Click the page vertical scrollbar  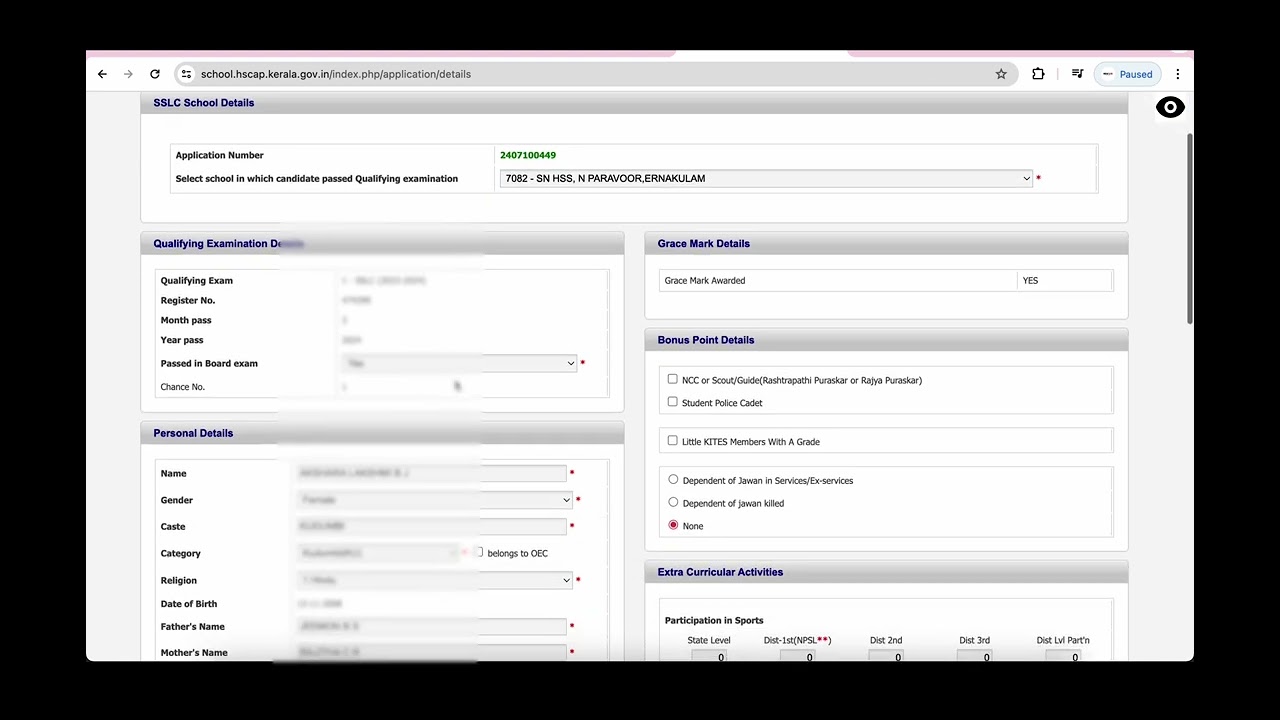tap(1189, 227)
